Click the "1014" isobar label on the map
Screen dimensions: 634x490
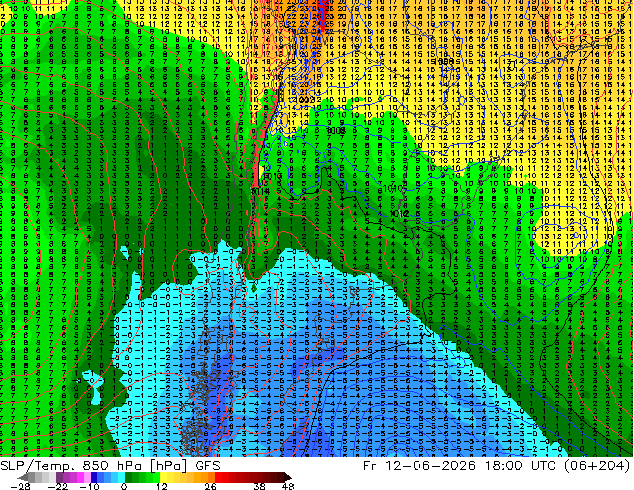tap(260, 191)
